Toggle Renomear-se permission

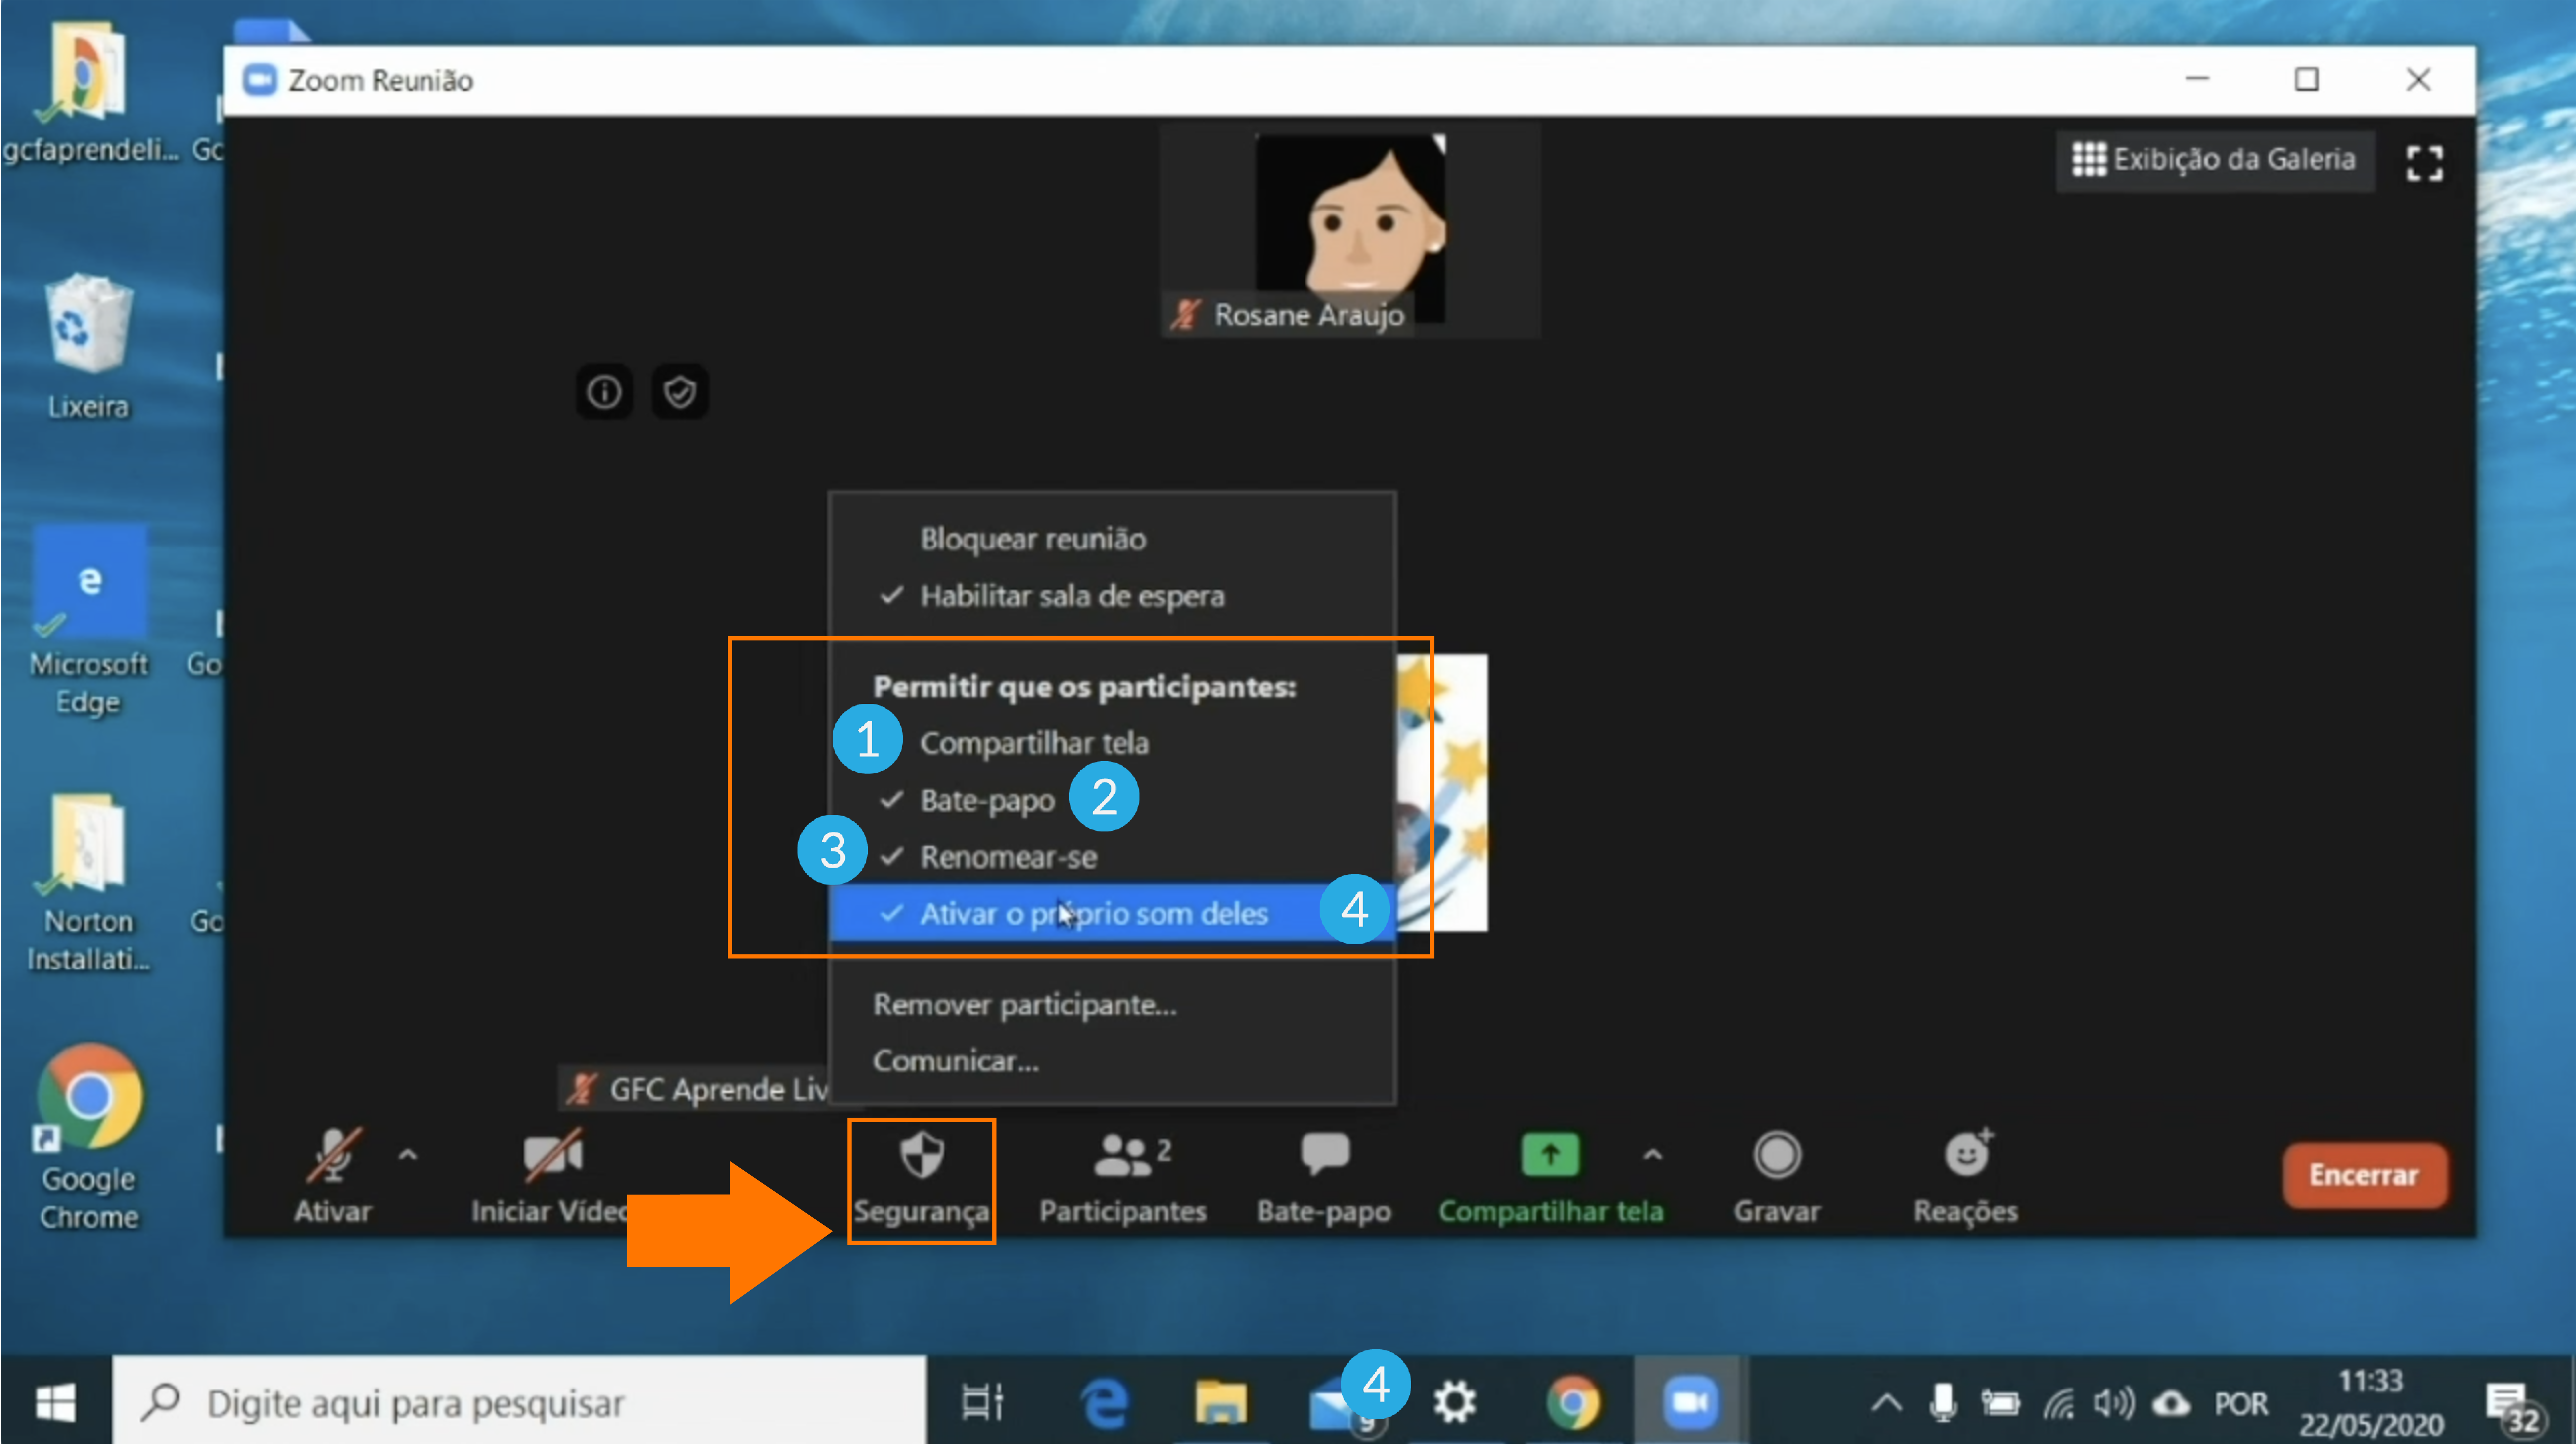tap(1112, 857)
